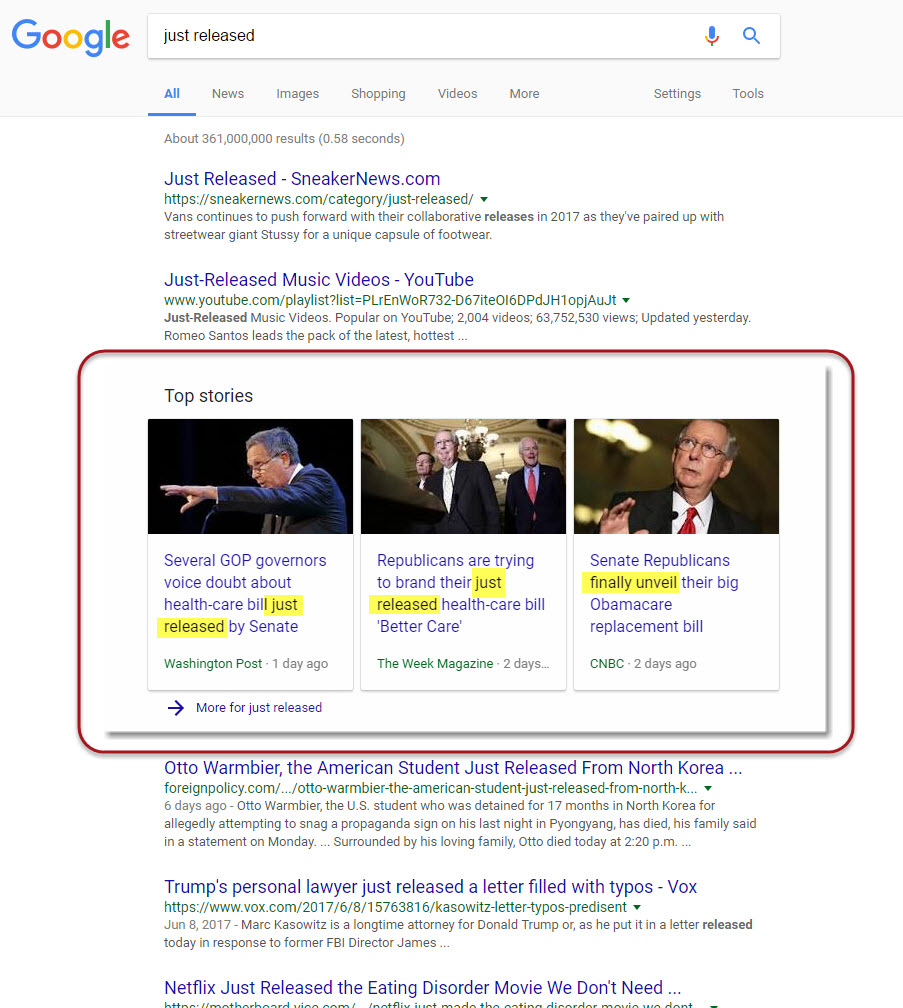Click the CNBC source label
The image size is (903, 1008).
[607, 663]
